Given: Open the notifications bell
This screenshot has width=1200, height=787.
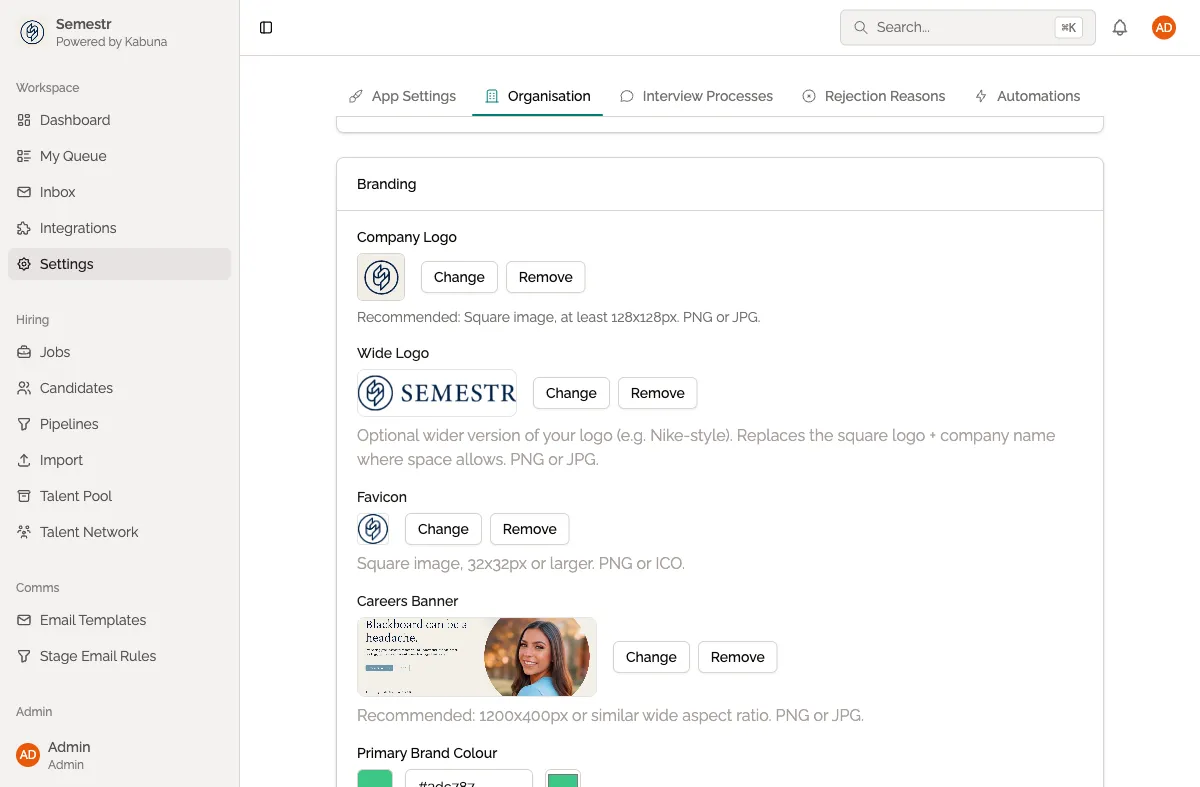Looking at the screenshot, I should (1120, 28).
